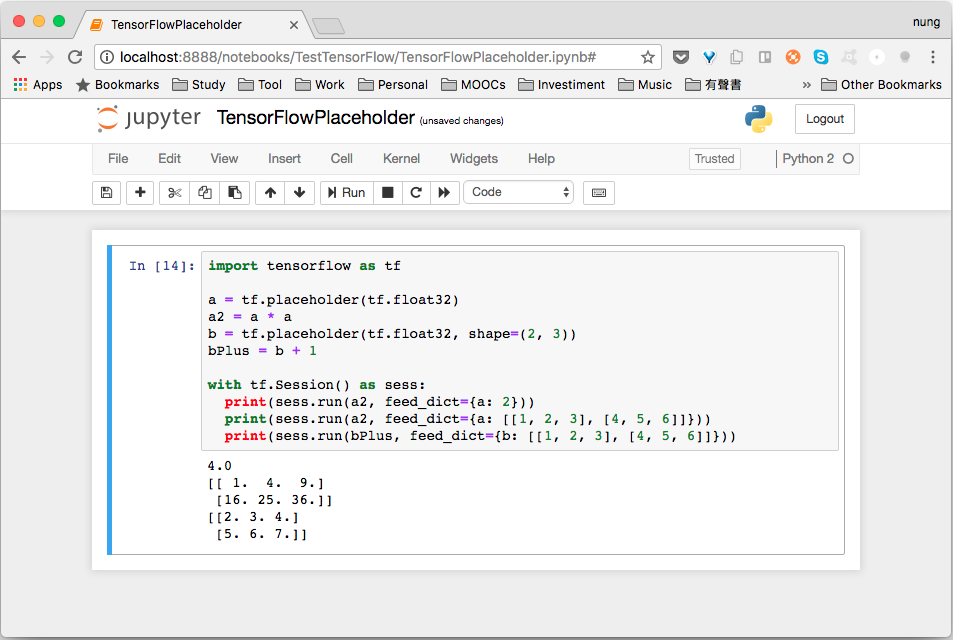The height and width of the screenshot is (640, 953).
Task: Open the Investiment bookmarks folder
Action: pos(562,84)
